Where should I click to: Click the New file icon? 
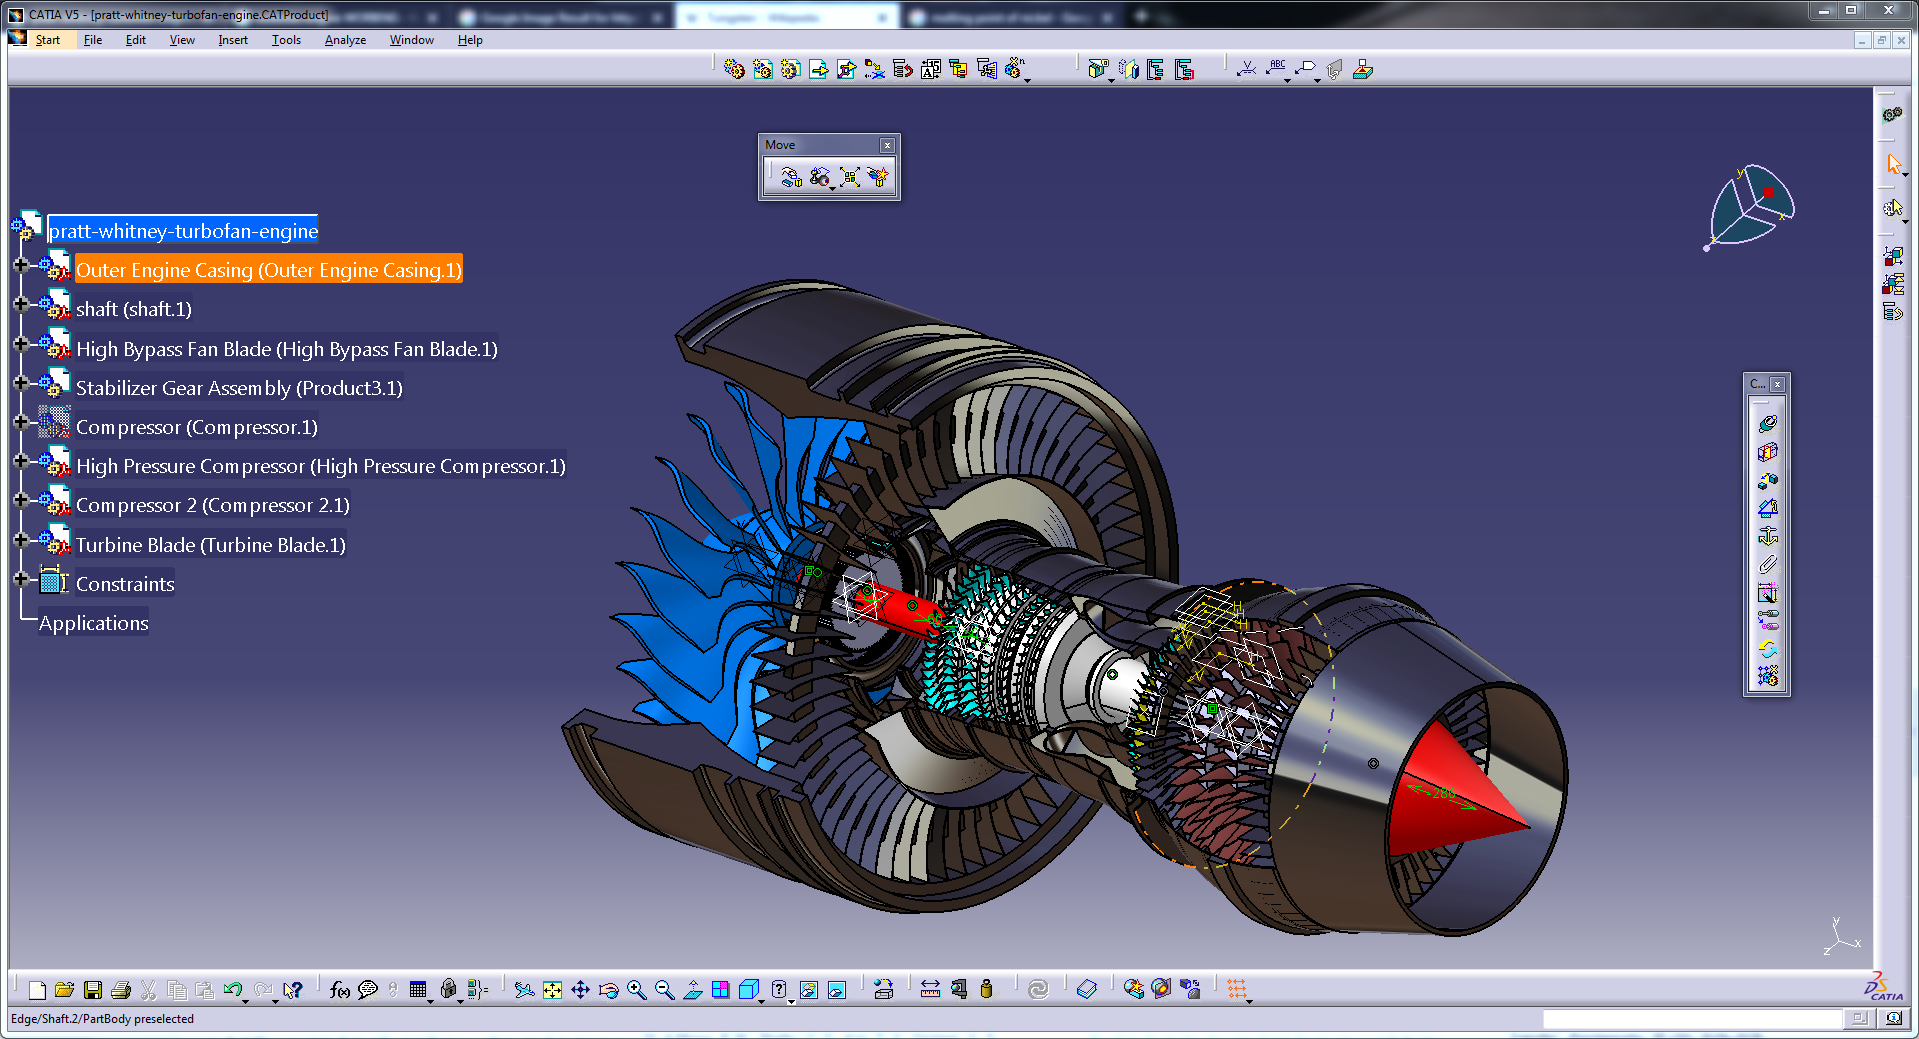pyautogui.click(x=37, y=990)
